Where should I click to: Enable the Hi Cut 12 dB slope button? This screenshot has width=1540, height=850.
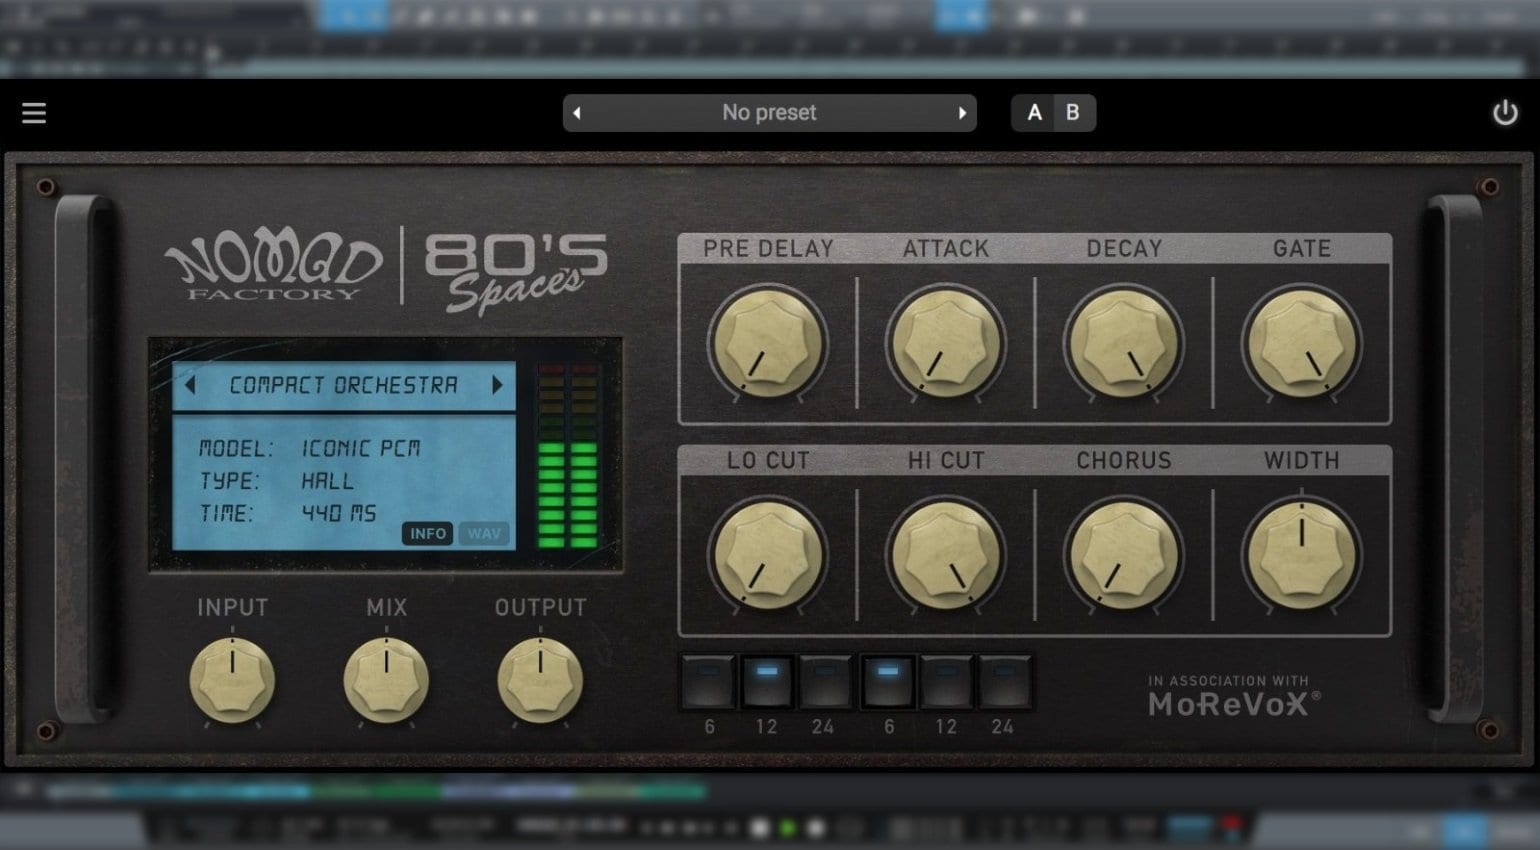[x=946, y=682]
